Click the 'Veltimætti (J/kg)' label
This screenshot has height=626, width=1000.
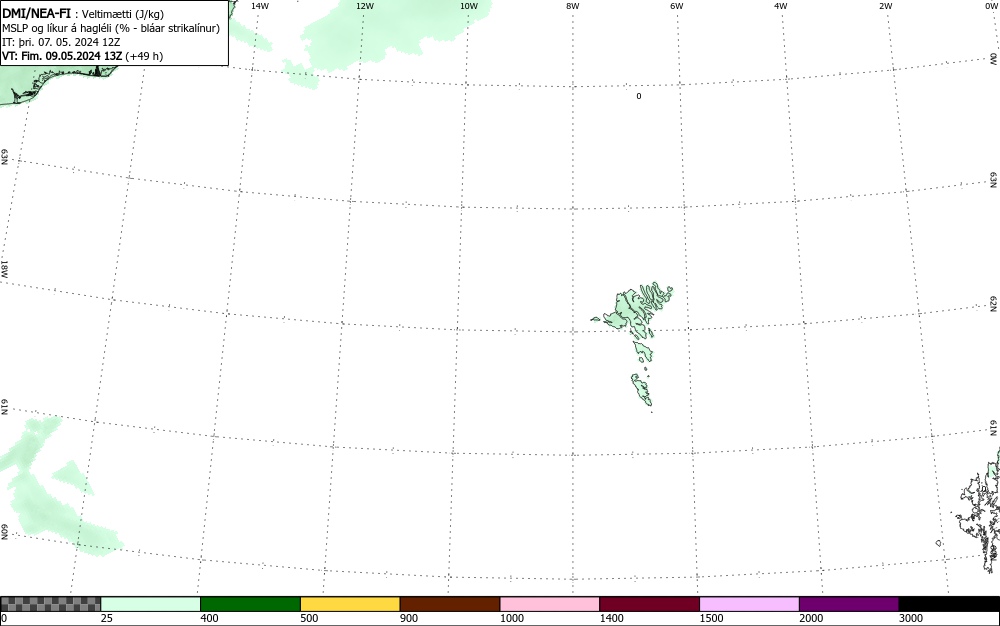[122, 14]
